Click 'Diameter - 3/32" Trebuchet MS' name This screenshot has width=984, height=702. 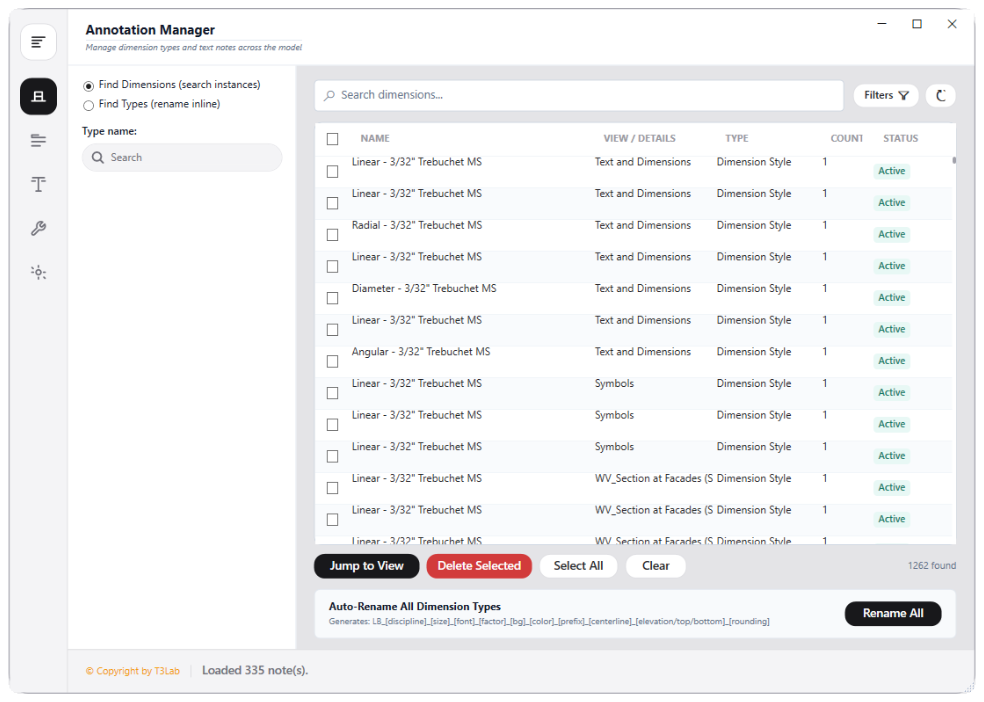pyautogui.click(x=424, y=289)
